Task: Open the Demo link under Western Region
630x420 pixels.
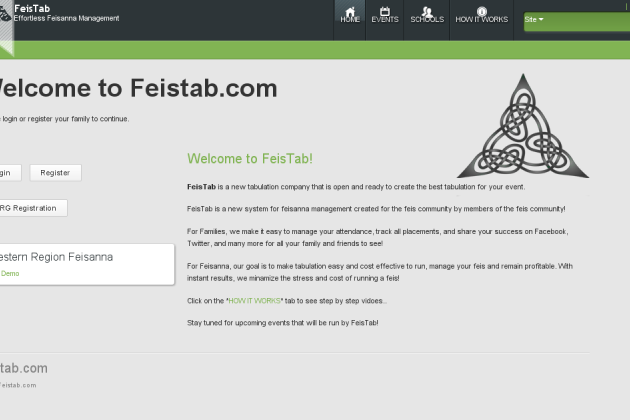Action: pos(10,273)
